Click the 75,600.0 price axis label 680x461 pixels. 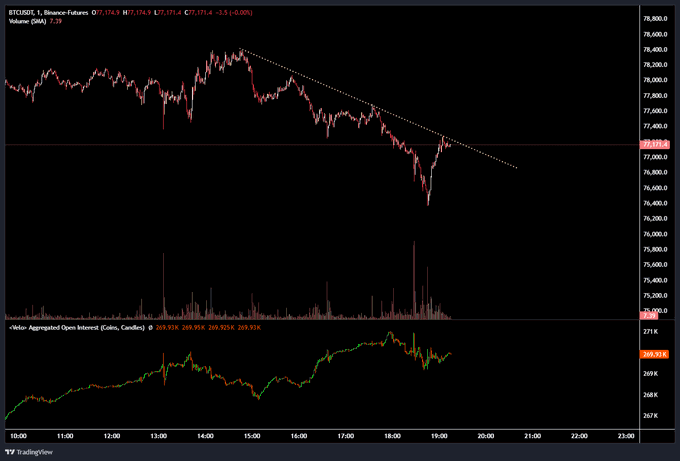(x=655, y=265)
